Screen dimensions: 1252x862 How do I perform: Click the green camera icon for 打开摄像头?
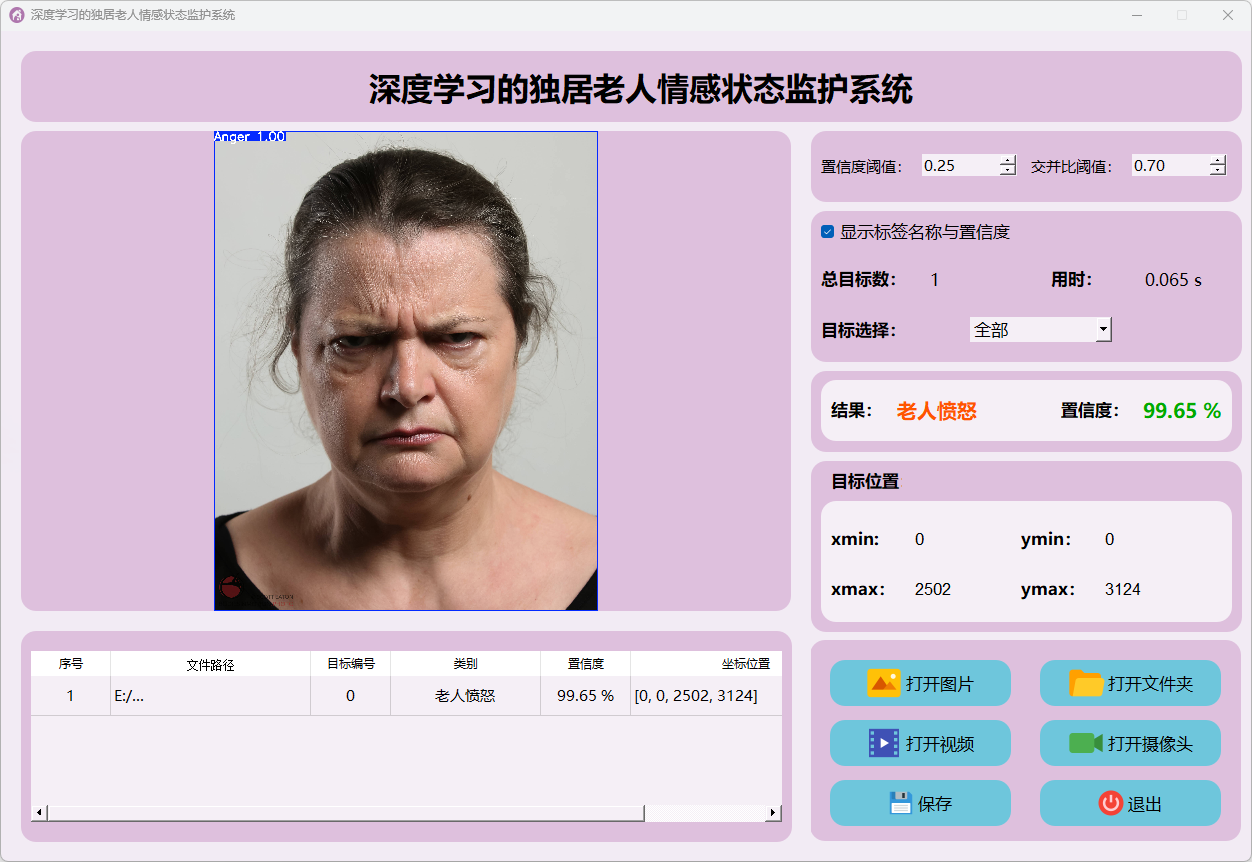click(1085, 743)
